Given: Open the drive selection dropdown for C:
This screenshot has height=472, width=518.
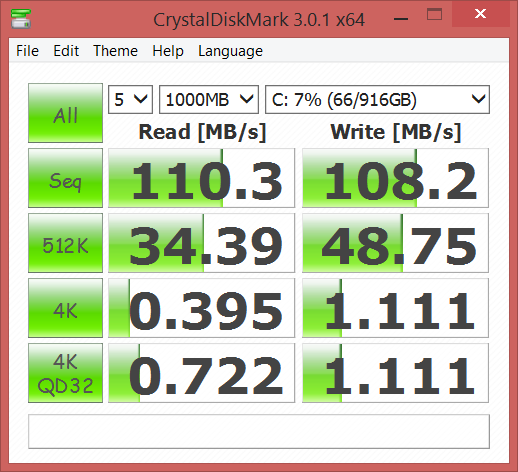Looking at the screenshot, I should pyautogui.click(x=377, y=99).
